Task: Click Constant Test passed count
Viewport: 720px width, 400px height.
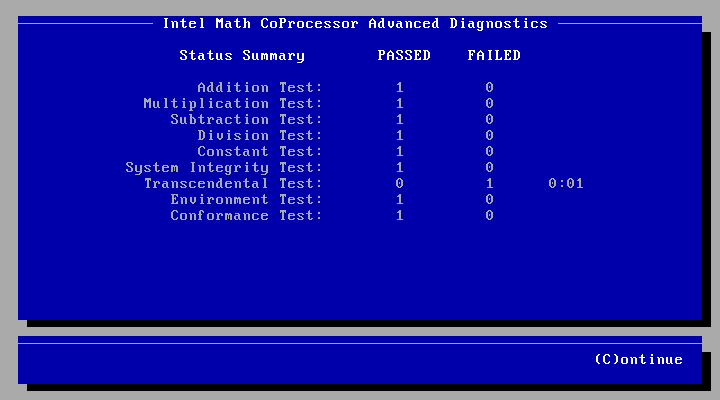Action: coord(399,152)
